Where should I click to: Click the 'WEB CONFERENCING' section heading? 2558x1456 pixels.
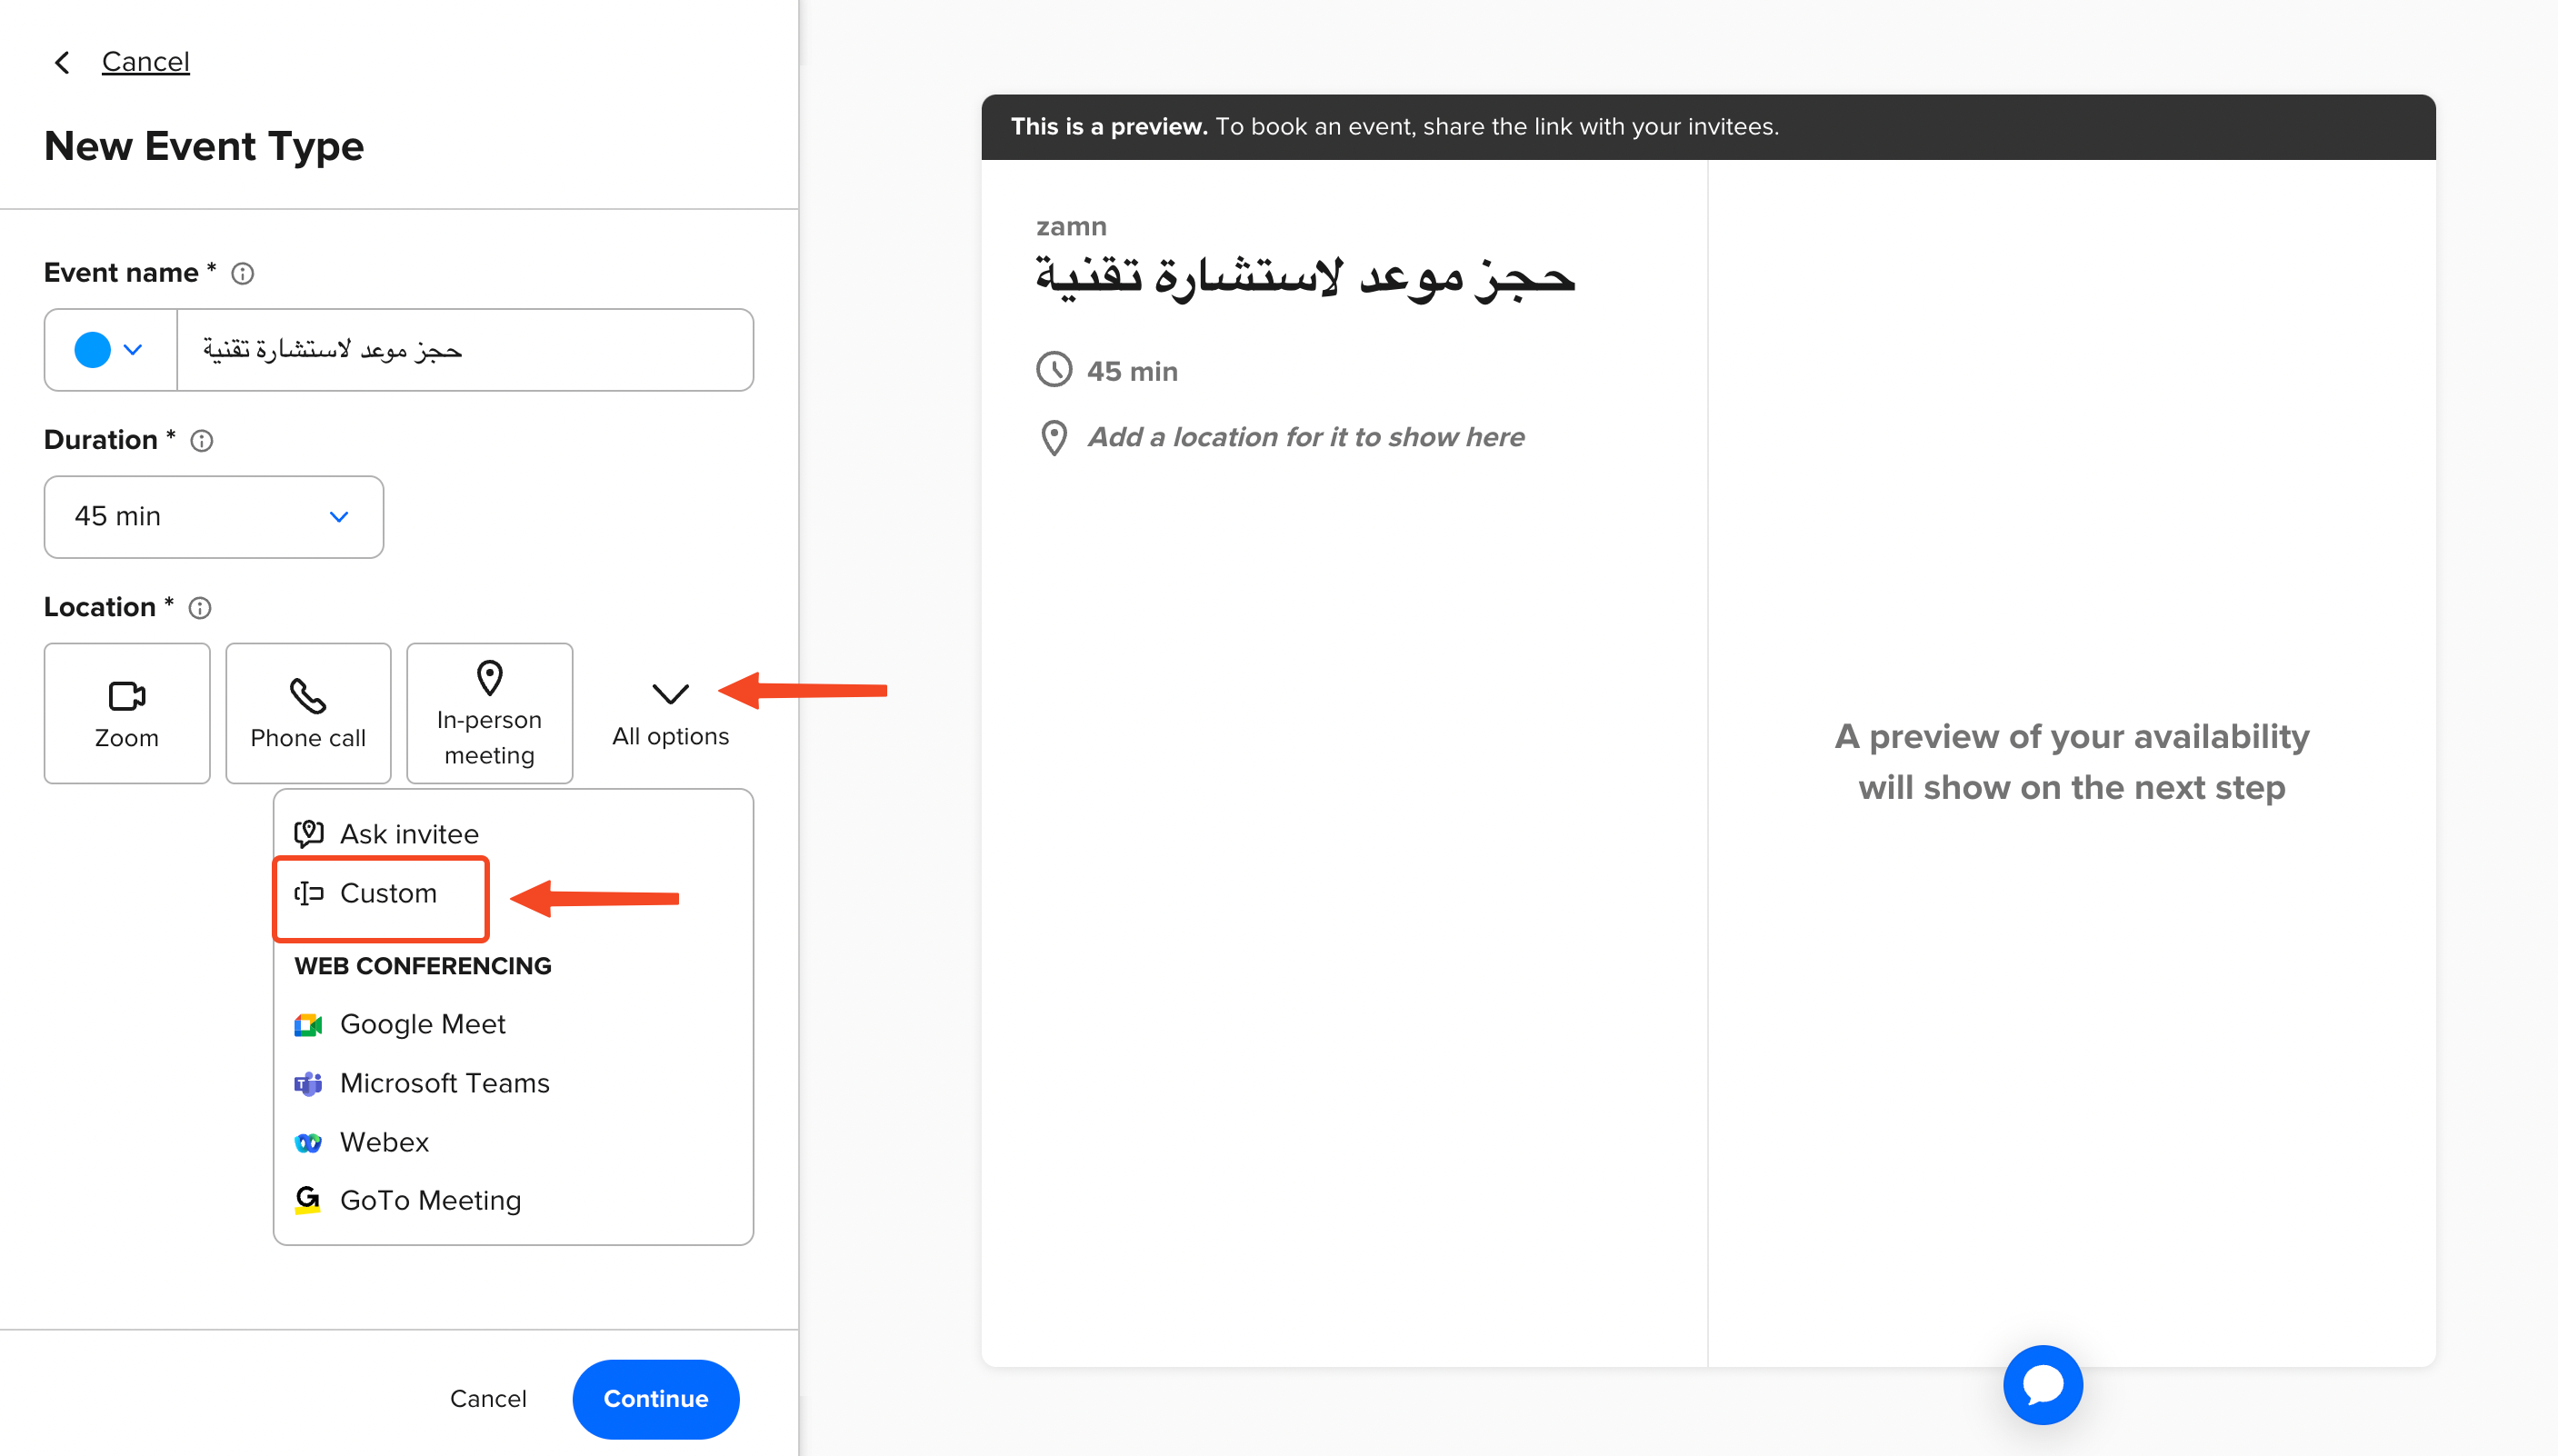pos(423,965)
